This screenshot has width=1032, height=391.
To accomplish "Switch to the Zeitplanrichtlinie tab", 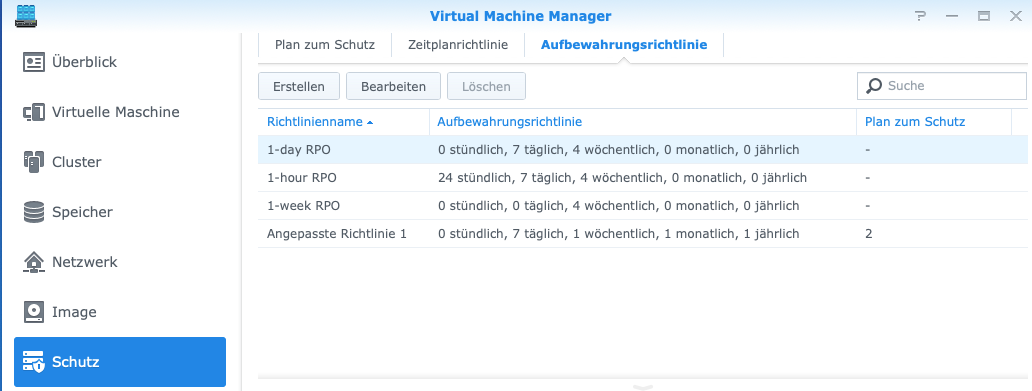I will (x=458, y=45).
